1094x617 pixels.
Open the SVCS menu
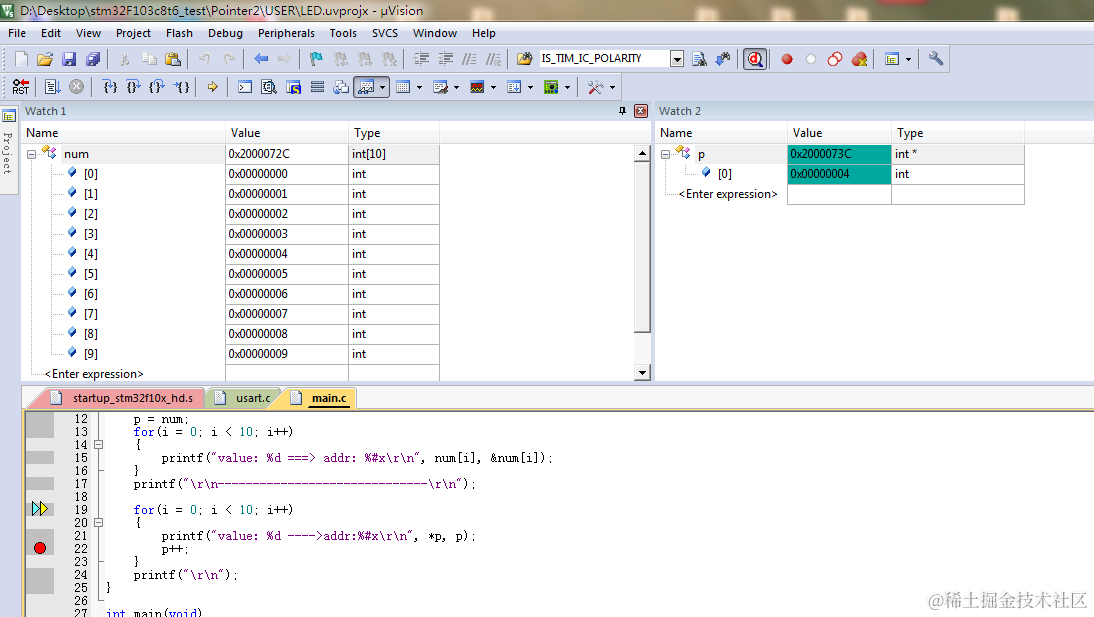384,33
